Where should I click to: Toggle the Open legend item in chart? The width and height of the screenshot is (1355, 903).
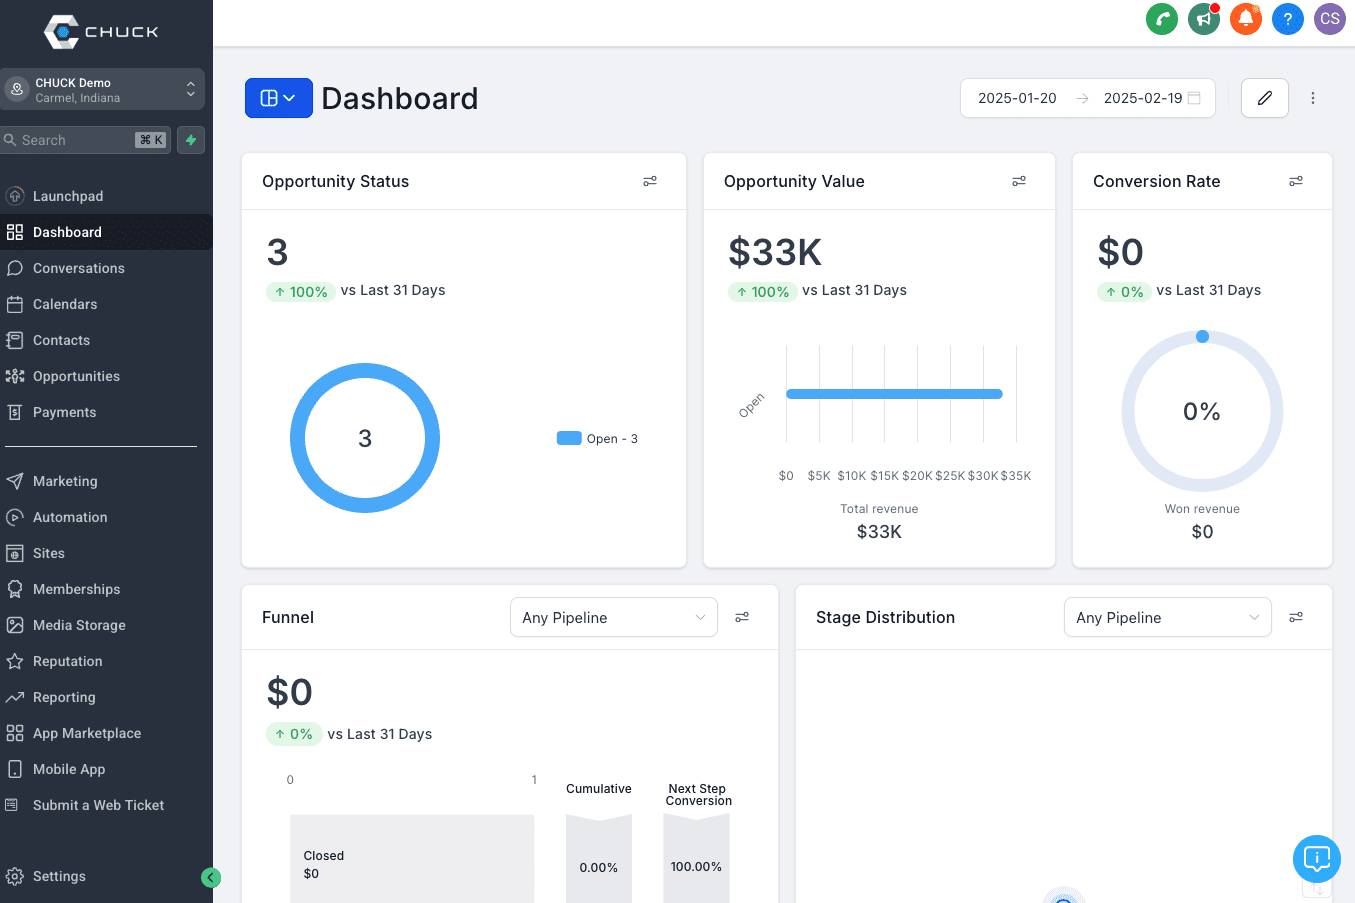[x=598, y=439]
